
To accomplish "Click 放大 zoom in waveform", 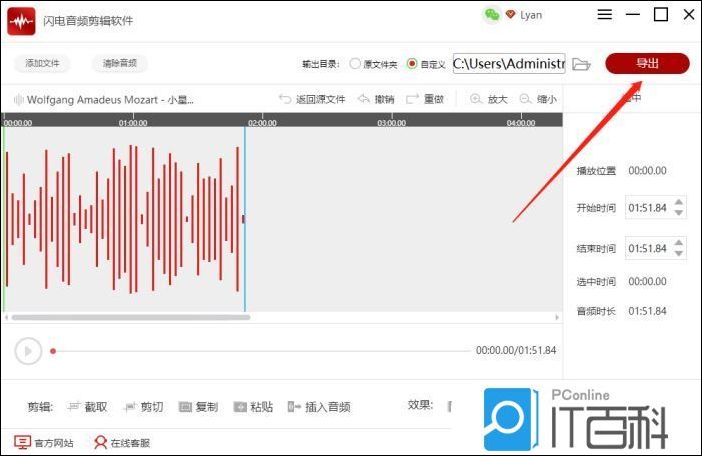I will 489,99.
